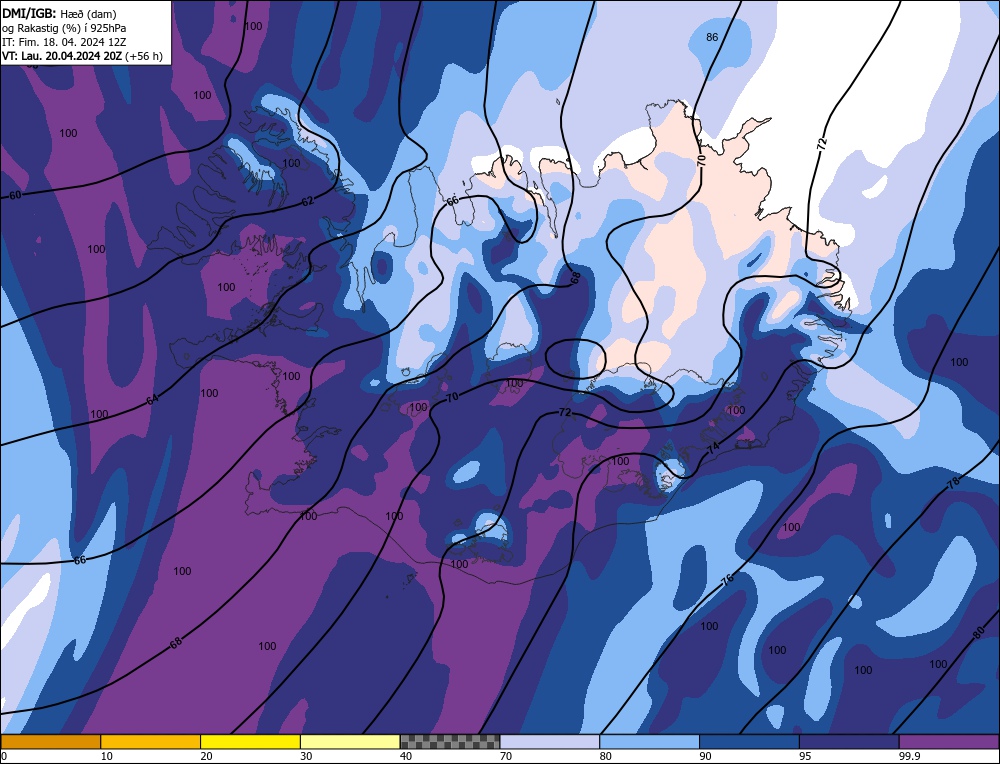Click the '20' colorbar tick label

point(206,756)
